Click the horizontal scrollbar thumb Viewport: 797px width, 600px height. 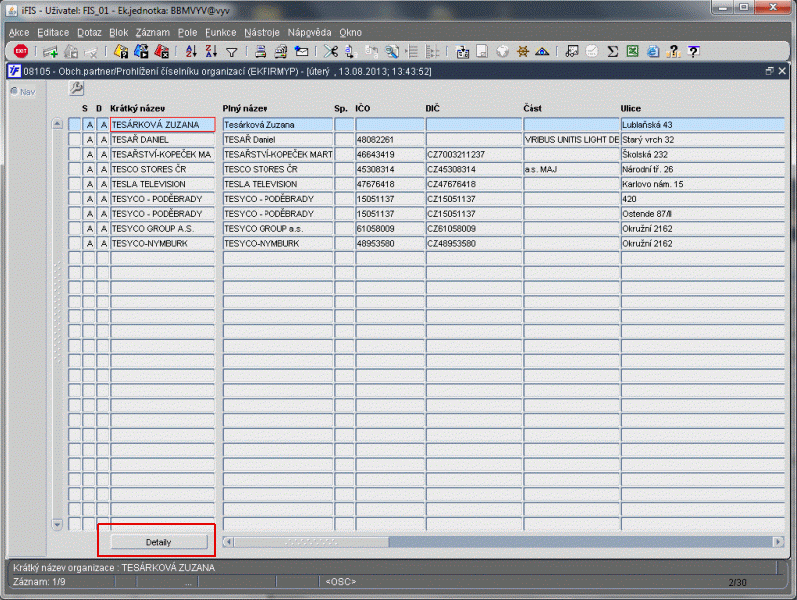tap(311, 542)
